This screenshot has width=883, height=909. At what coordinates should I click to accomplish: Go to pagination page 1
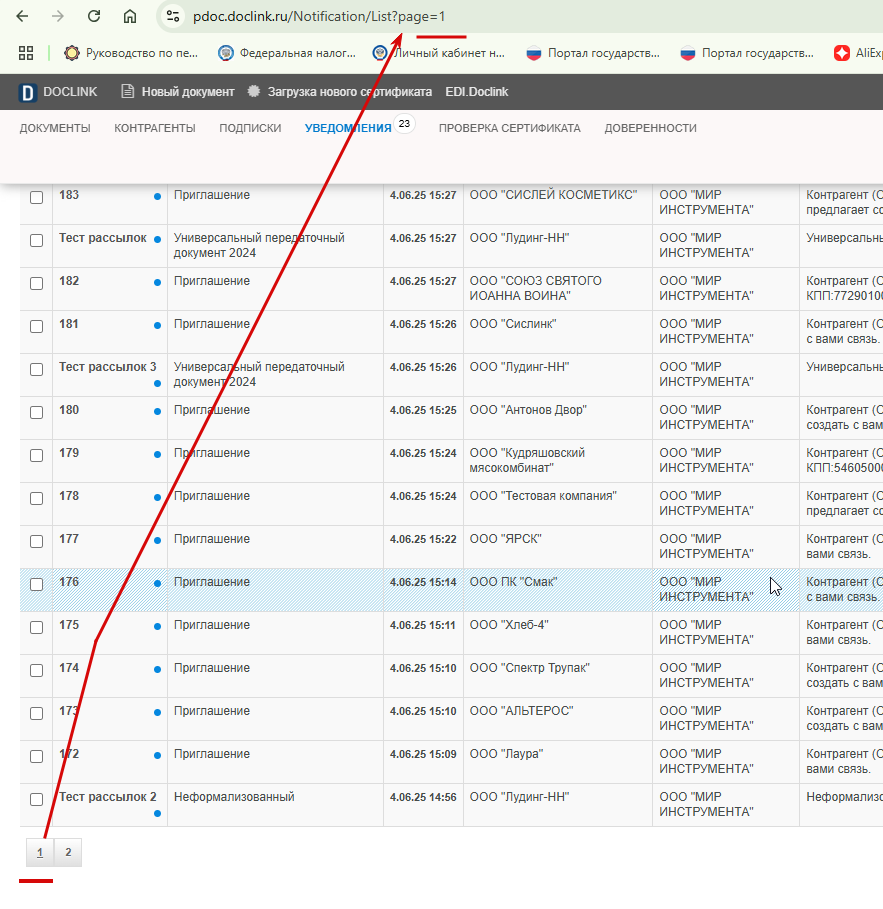[x=40, y=852]
